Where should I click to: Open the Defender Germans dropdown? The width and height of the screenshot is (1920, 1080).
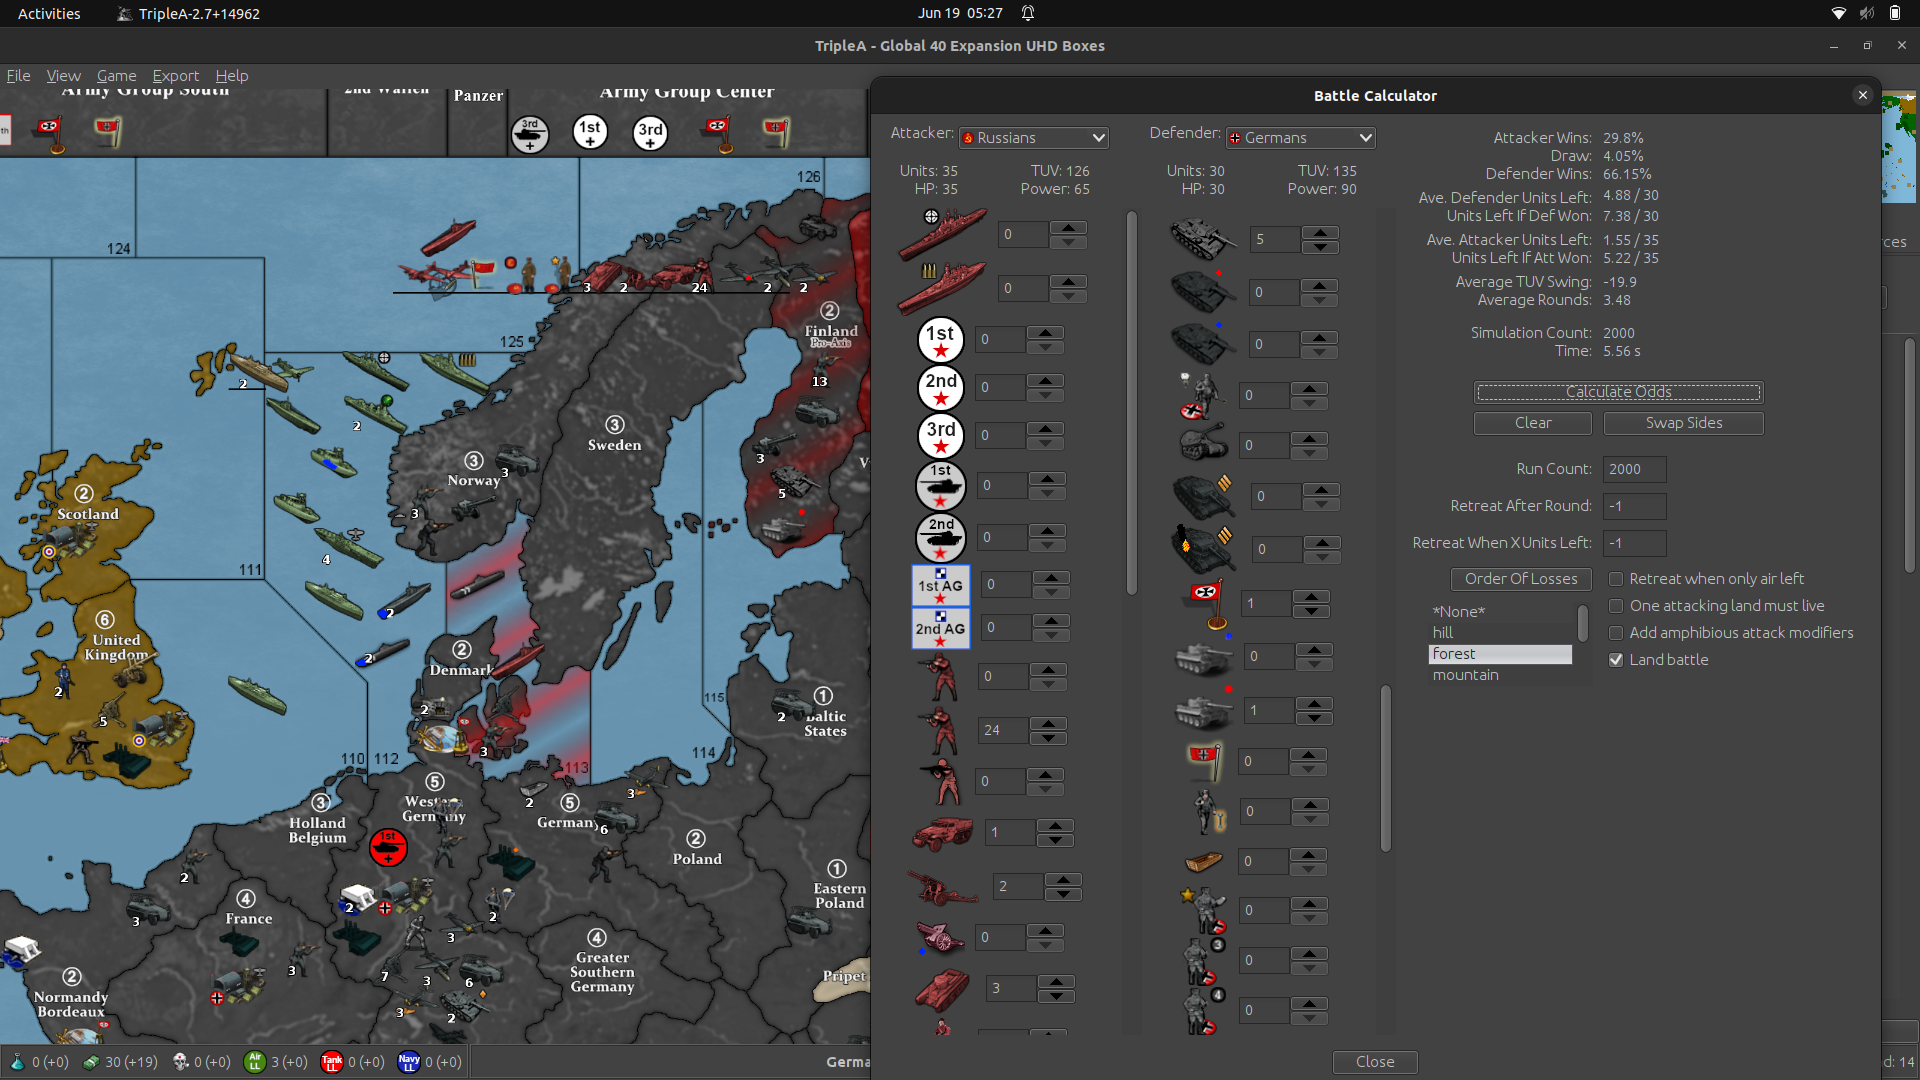coord(1301,138)
